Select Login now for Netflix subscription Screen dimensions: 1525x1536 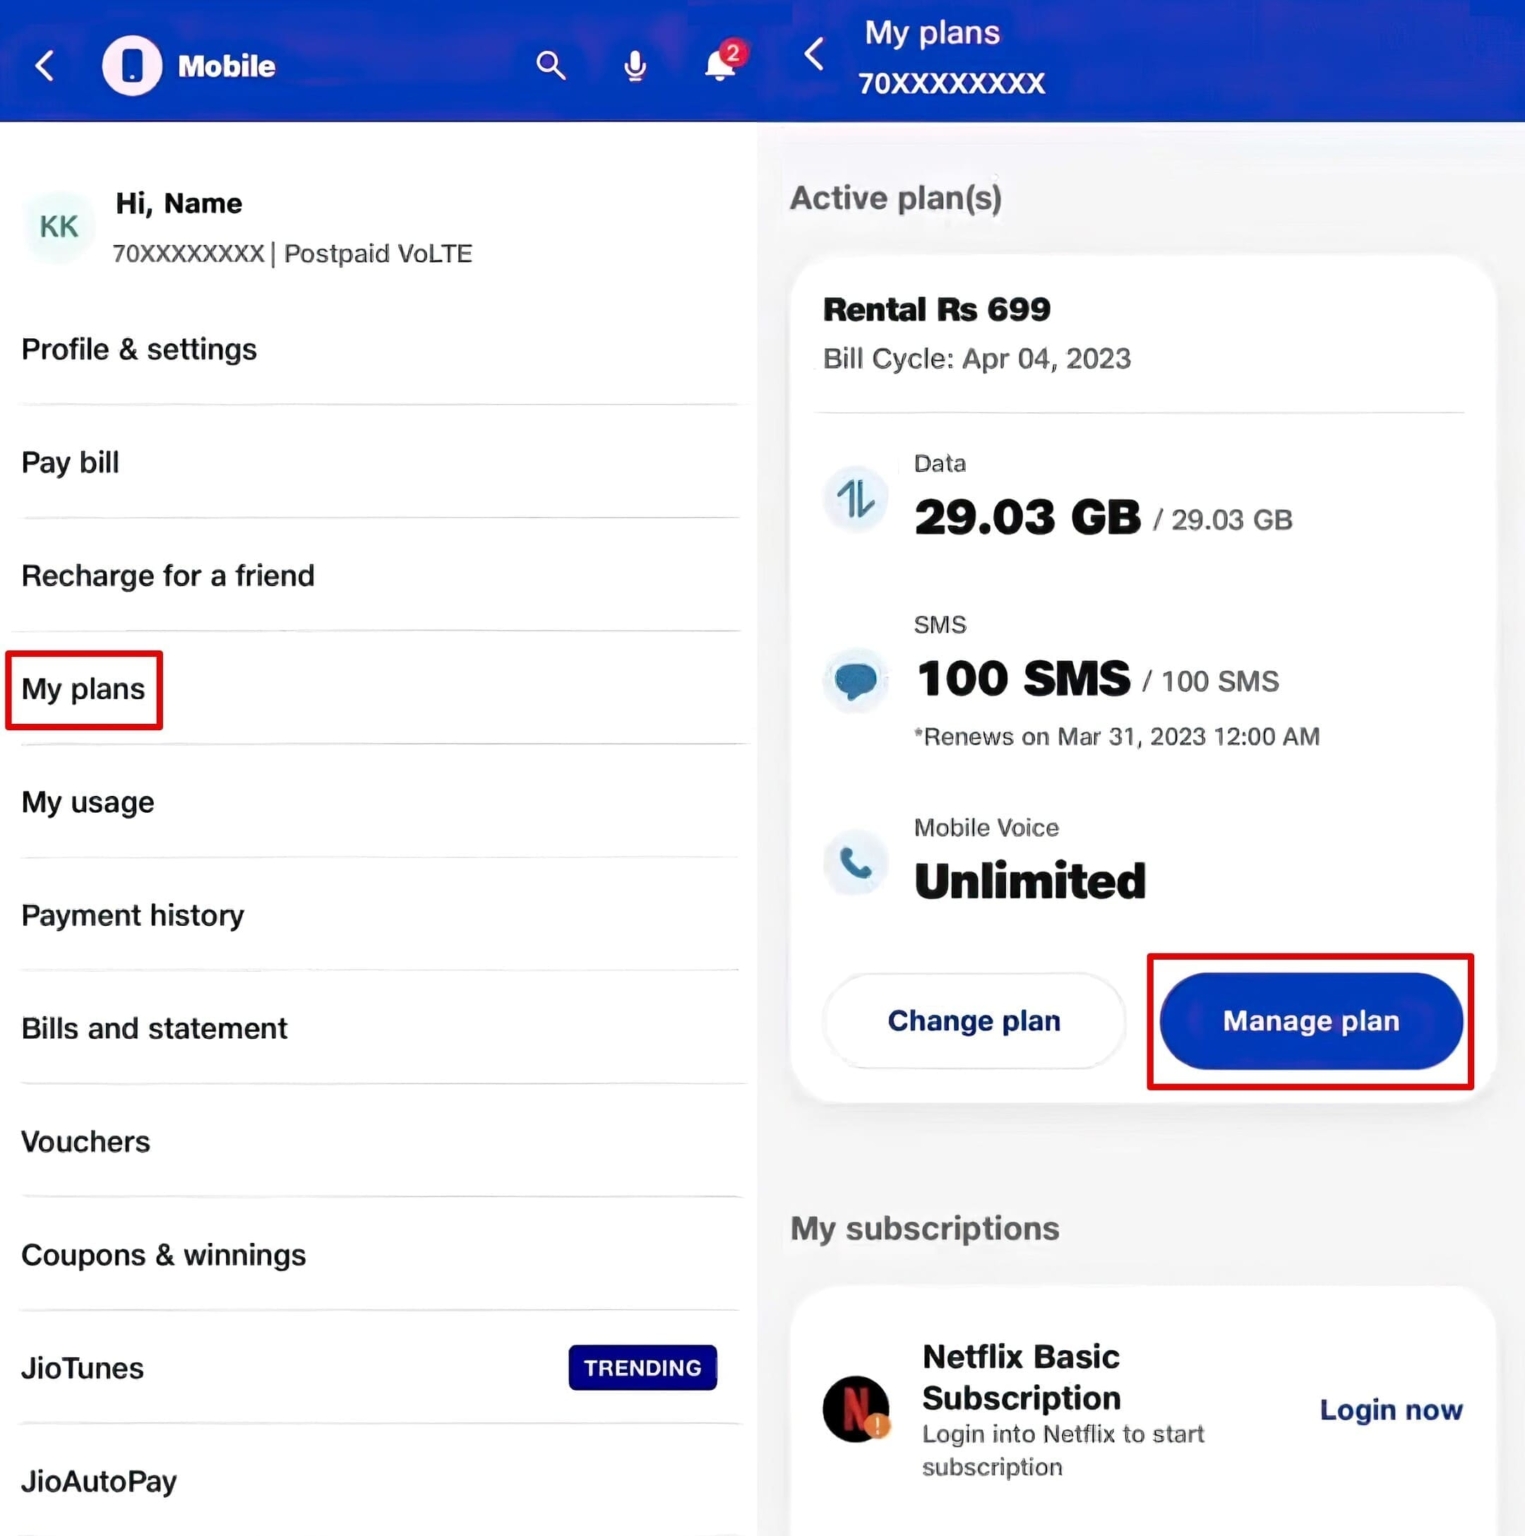[1390, 1409]
